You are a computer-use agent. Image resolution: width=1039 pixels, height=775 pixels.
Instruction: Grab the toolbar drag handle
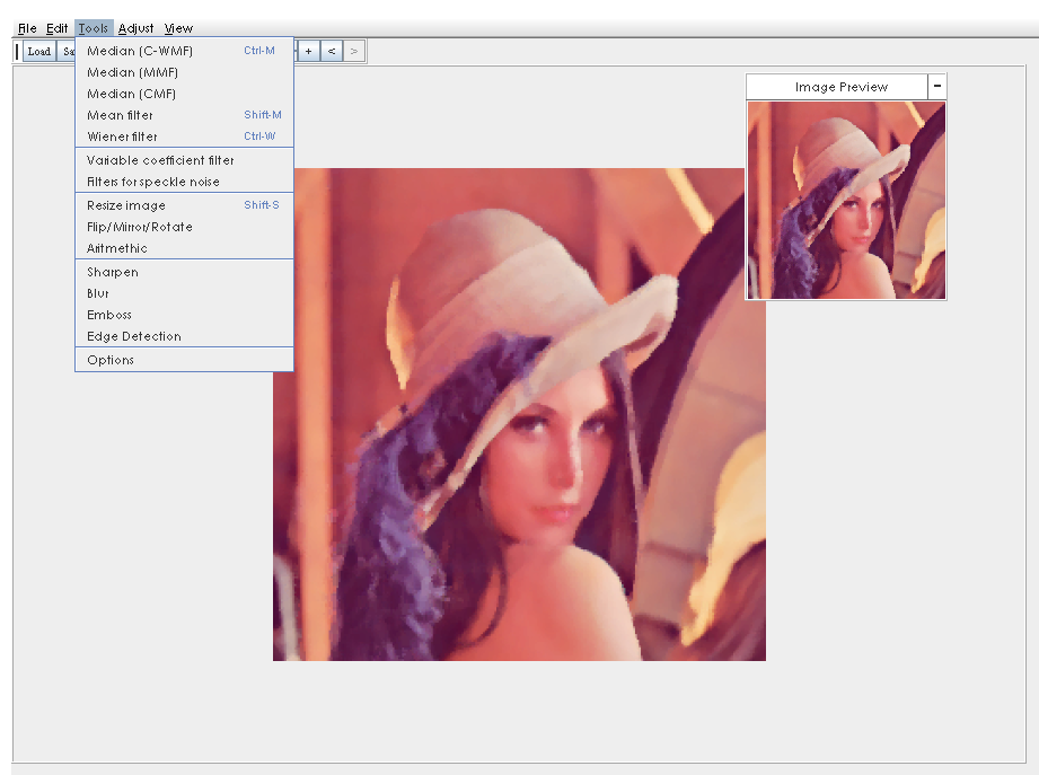tap(18, 51)
